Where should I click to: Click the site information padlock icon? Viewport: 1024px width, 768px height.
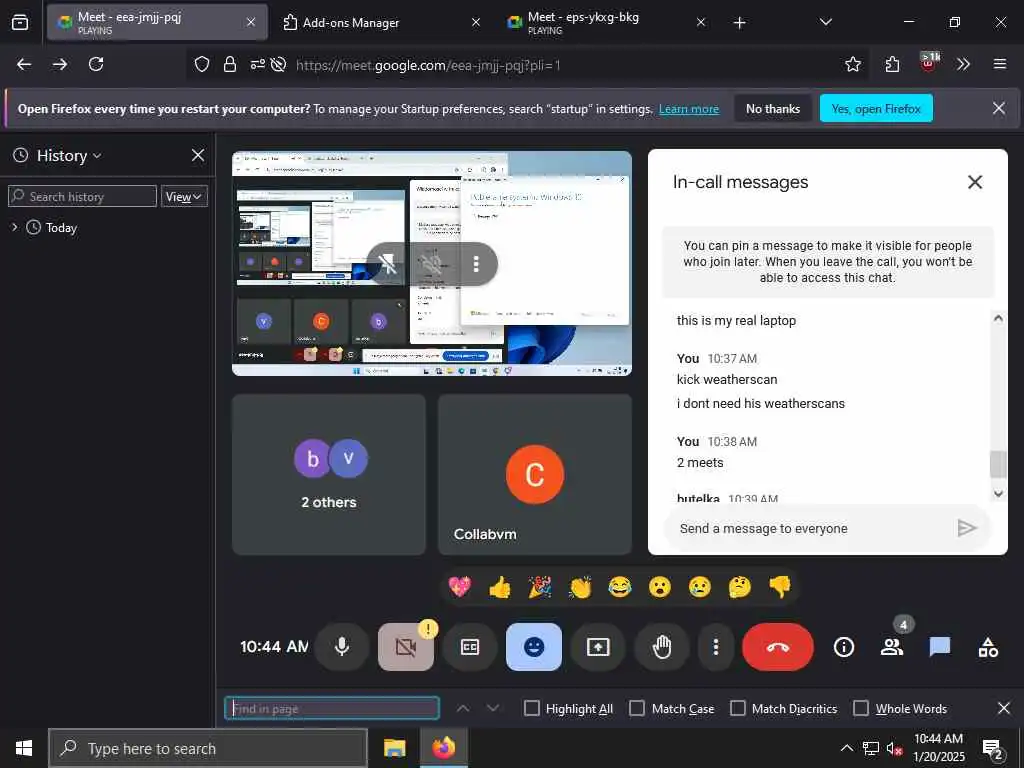click(230, 64)
